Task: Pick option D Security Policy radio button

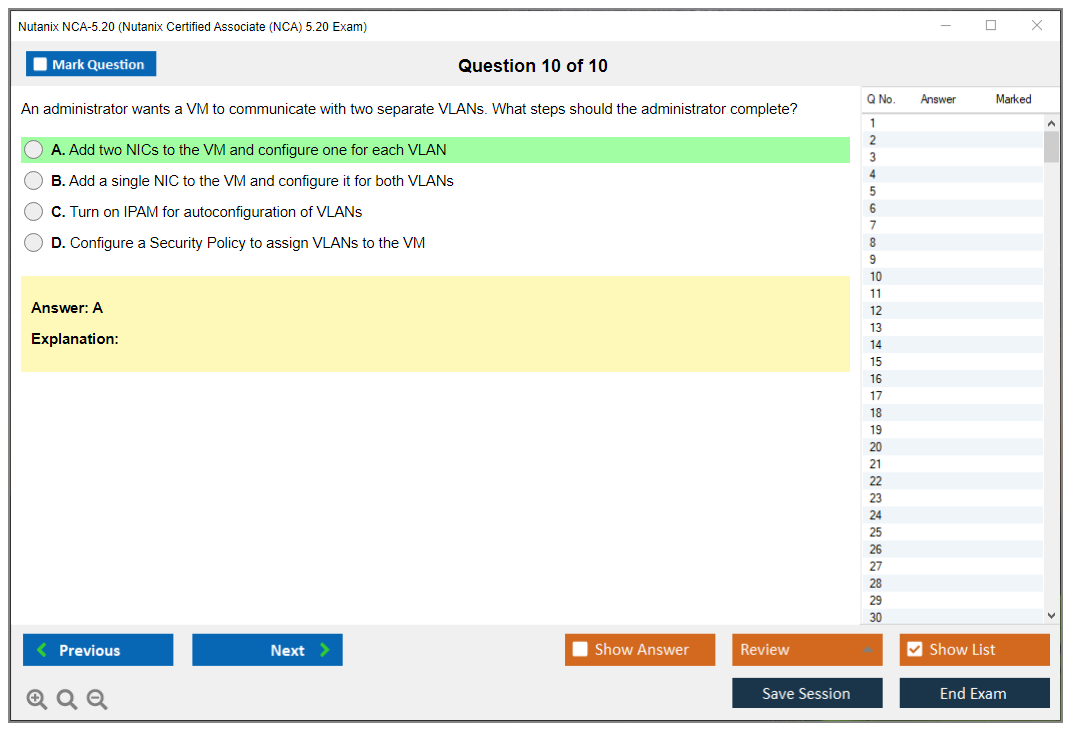Action: pos(34,243)
